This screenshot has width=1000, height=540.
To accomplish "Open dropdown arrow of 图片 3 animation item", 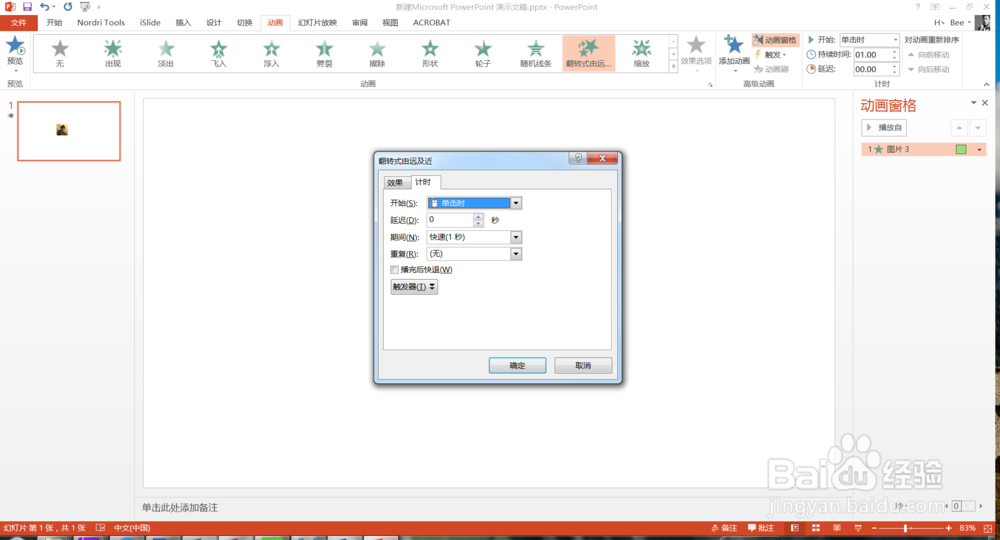I will tap(980, 149).
